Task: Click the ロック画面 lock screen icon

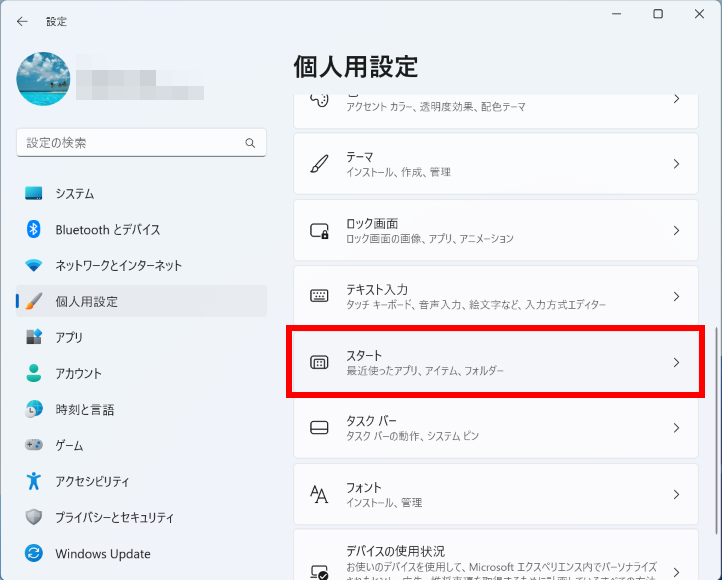Action: pos(319,230)
